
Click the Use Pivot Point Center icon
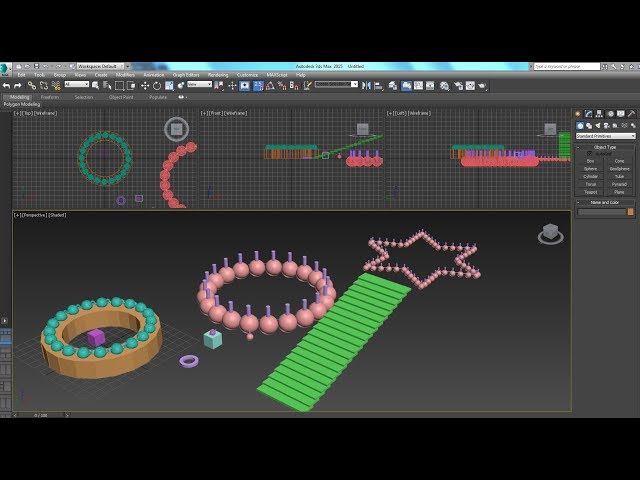pyautogui.click(x=219, y=86)
